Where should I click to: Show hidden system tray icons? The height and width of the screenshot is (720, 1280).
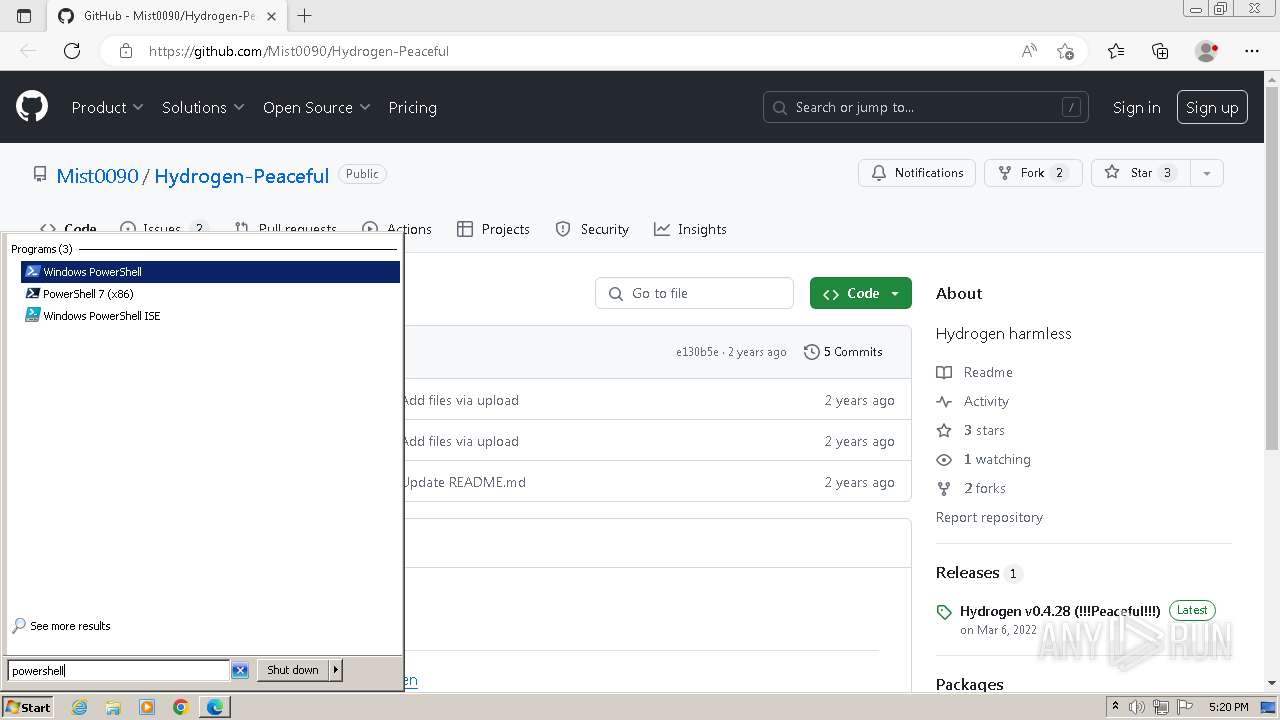1115,707
